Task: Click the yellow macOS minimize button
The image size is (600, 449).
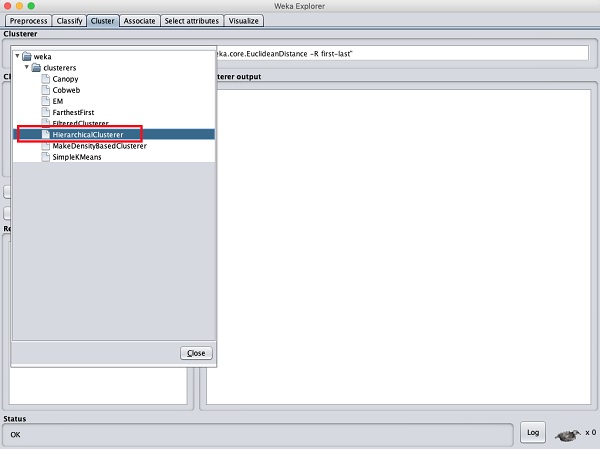Action: click(x=20, y=6)
